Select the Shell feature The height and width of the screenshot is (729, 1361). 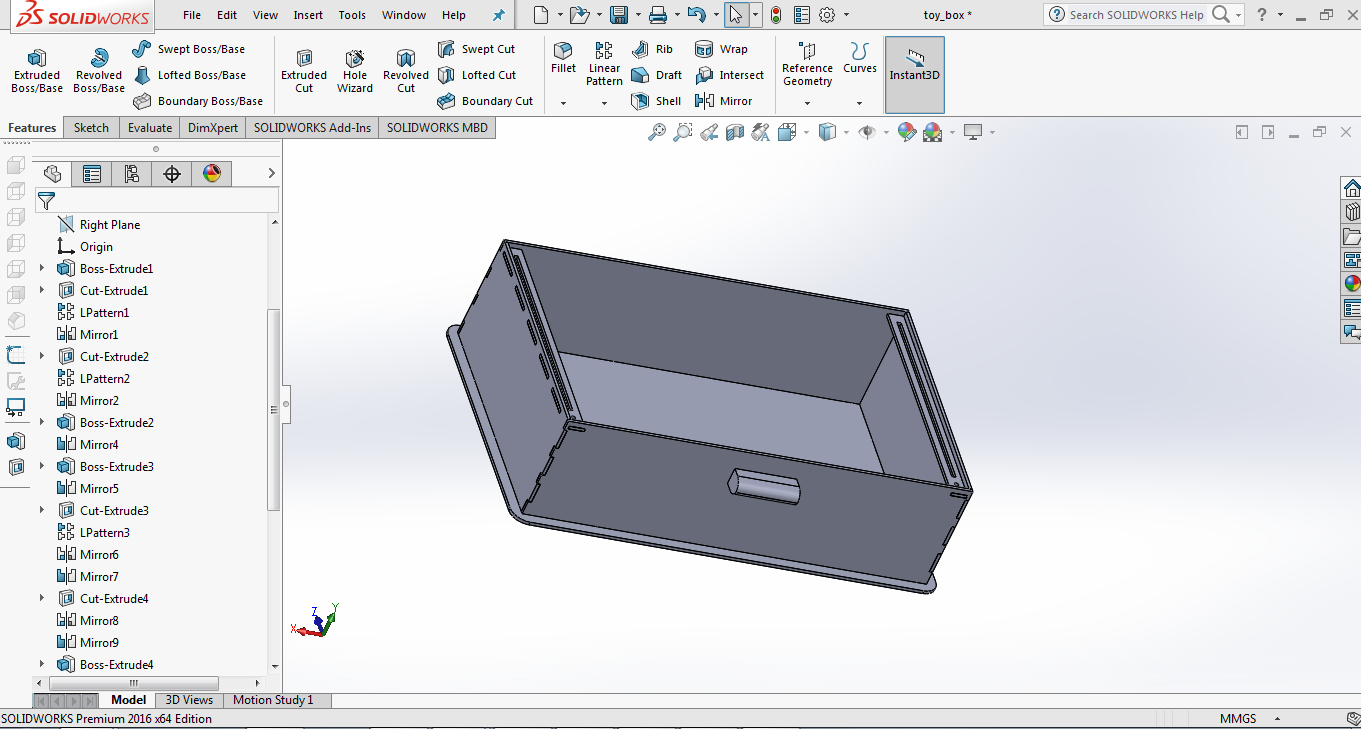(656, 101)
